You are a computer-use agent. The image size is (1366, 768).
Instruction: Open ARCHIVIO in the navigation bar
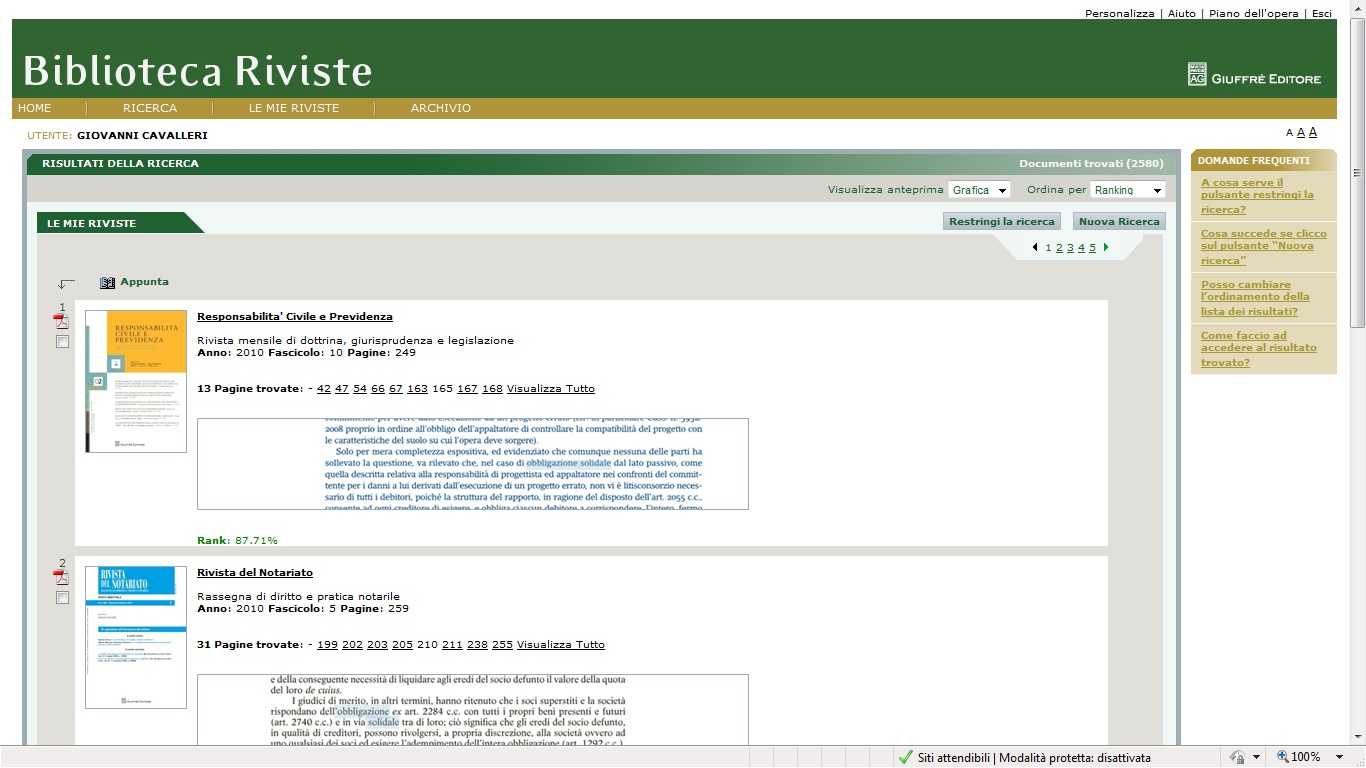tap(441, 108)
